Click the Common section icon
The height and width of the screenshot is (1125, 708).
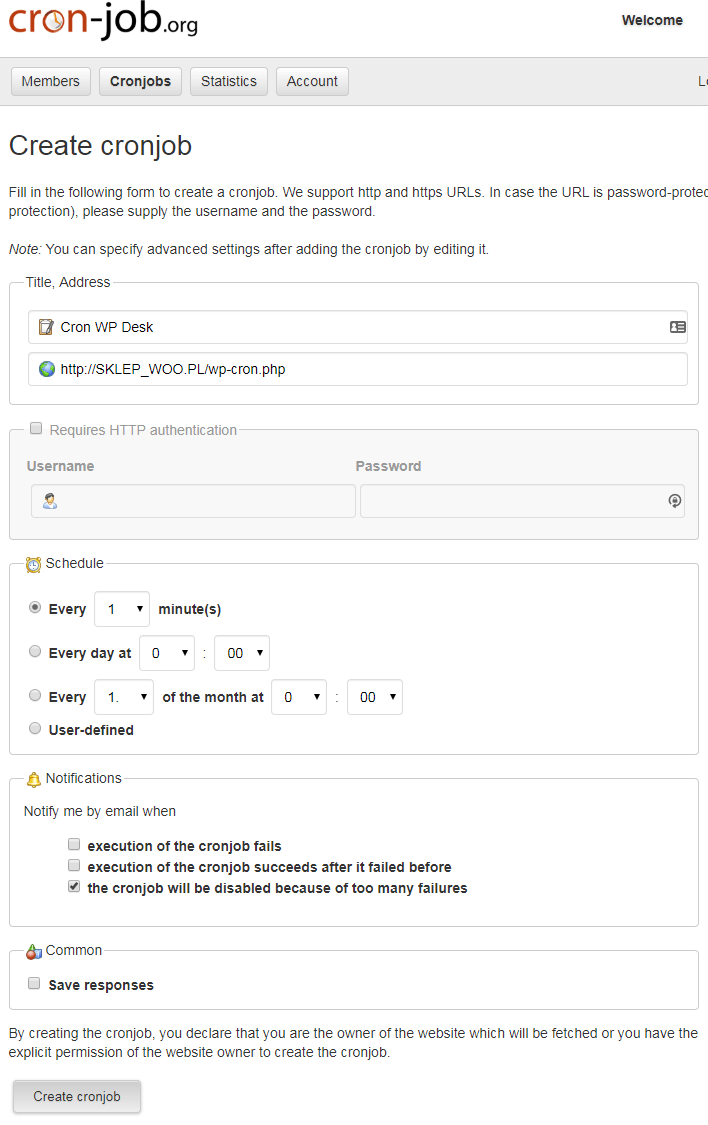click(34, 951)
